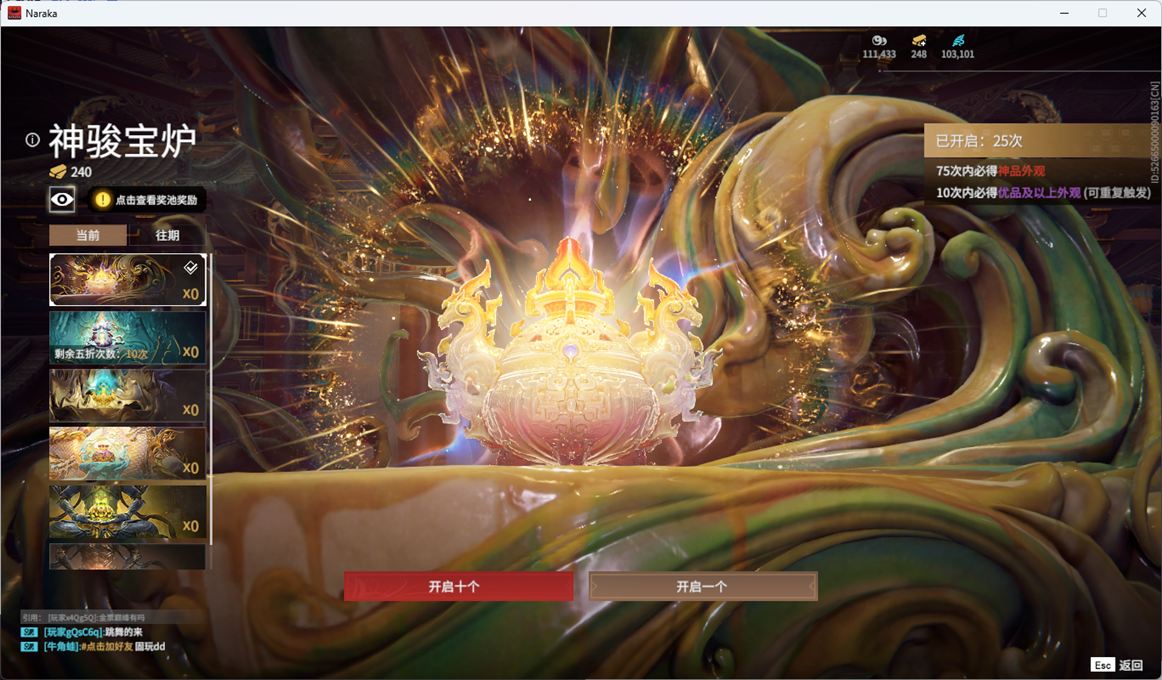This screenshot has width=1162, height=680.
Task: Select the first golden furnace banner thumbnail
Action: pyautogui.click(x=127, y=279)
